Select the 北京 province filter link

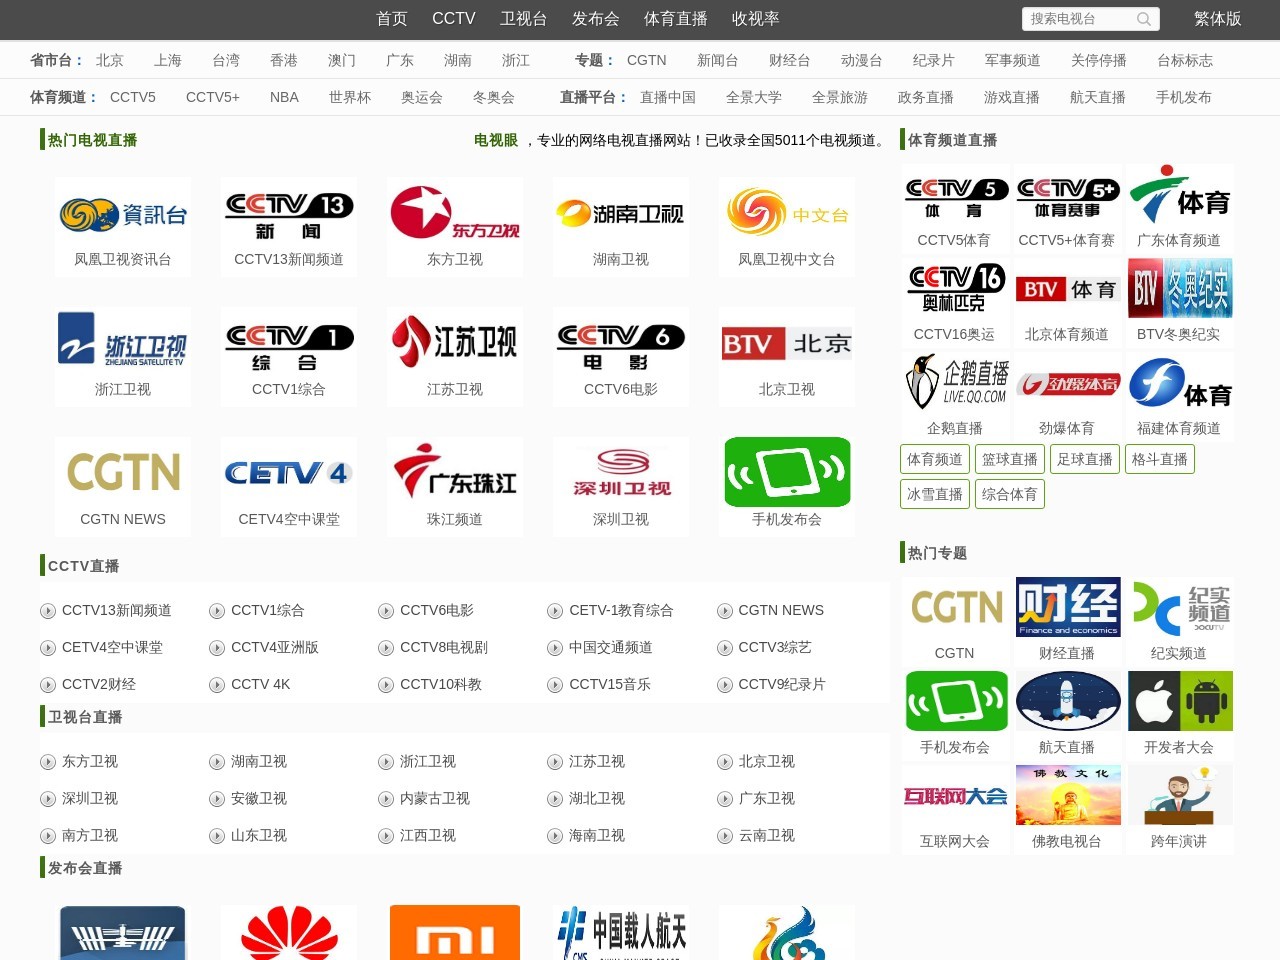pyautogui.click(x=110, y=60)
